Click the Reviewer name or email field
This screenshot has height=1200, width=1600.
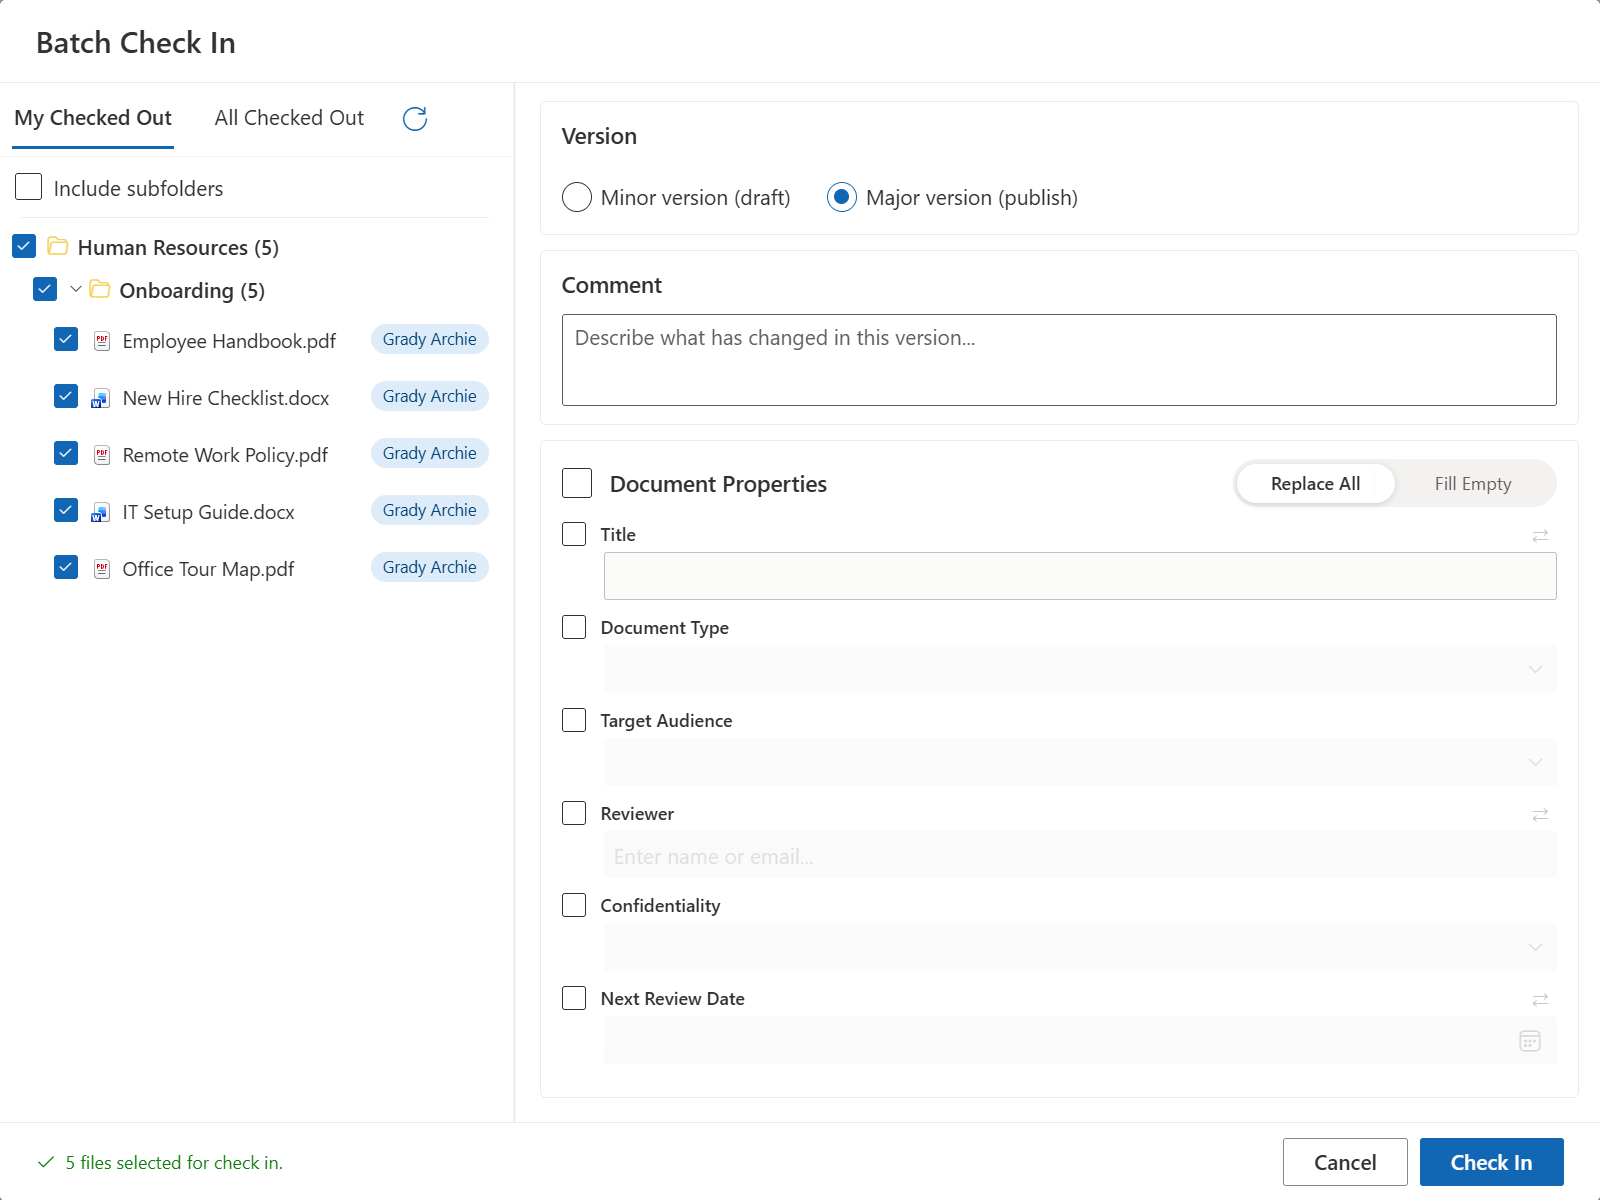click(1080, 855)
